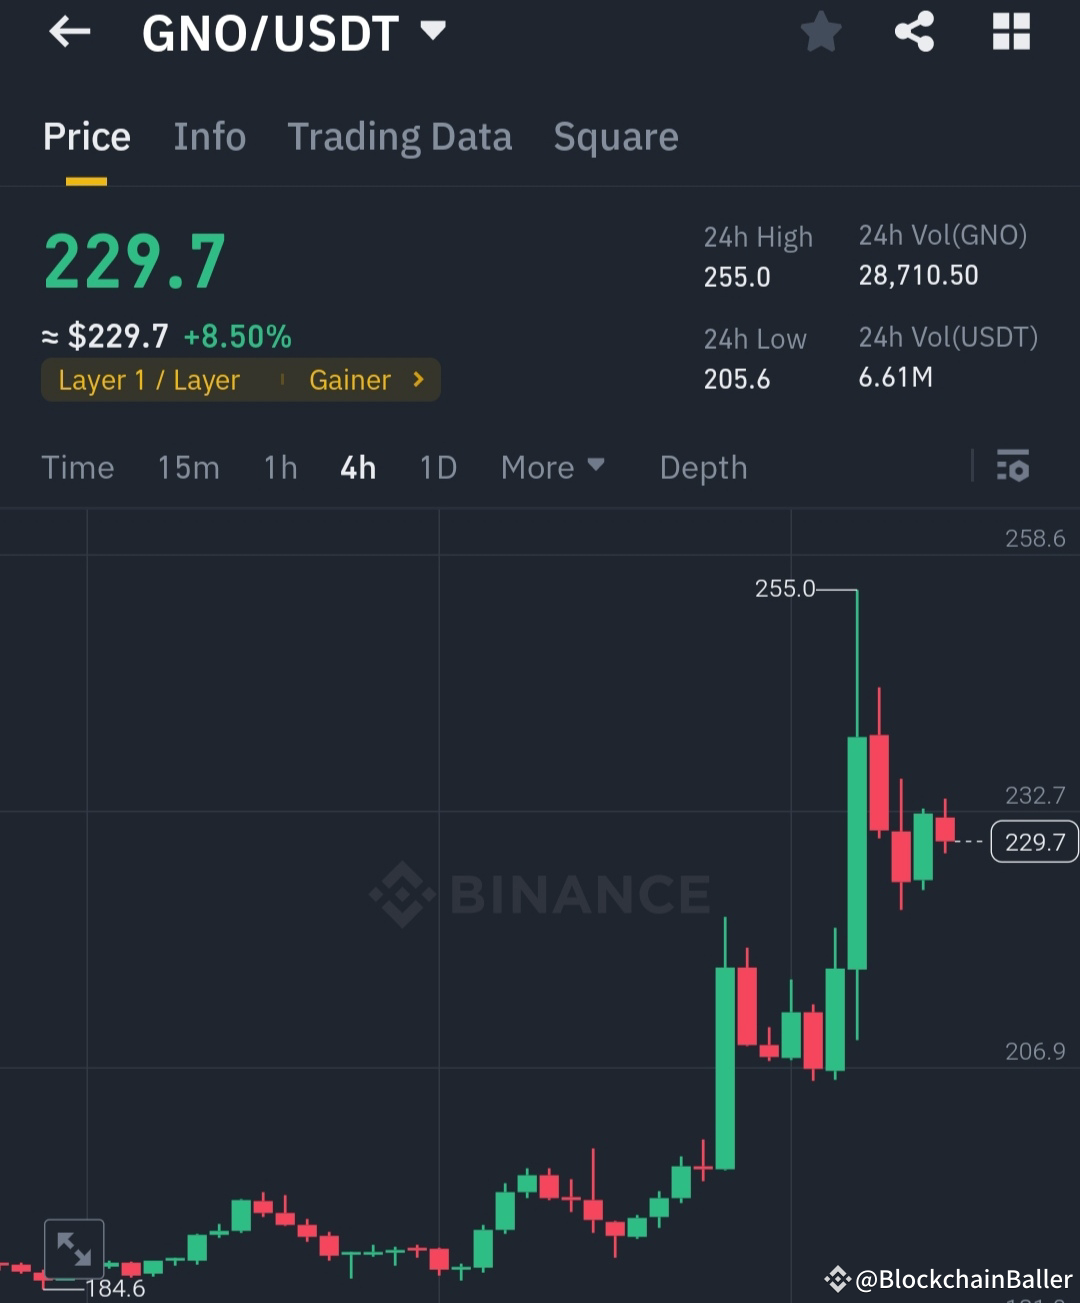
Task: Switch to the Trading Data tab
Action: [x=400, y=137]
